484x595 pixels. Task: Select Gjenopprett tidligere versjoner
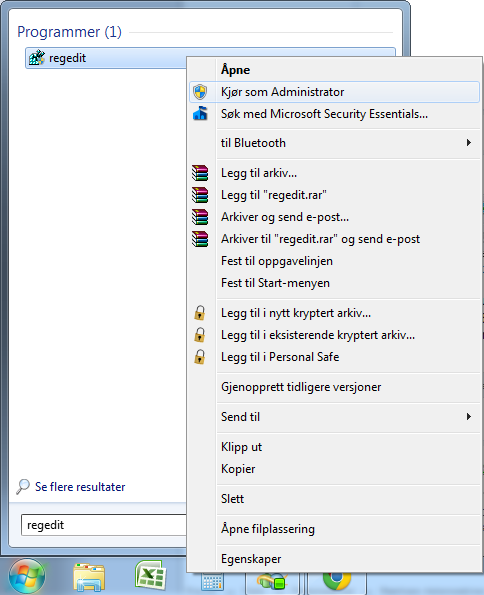coord(301,387)
